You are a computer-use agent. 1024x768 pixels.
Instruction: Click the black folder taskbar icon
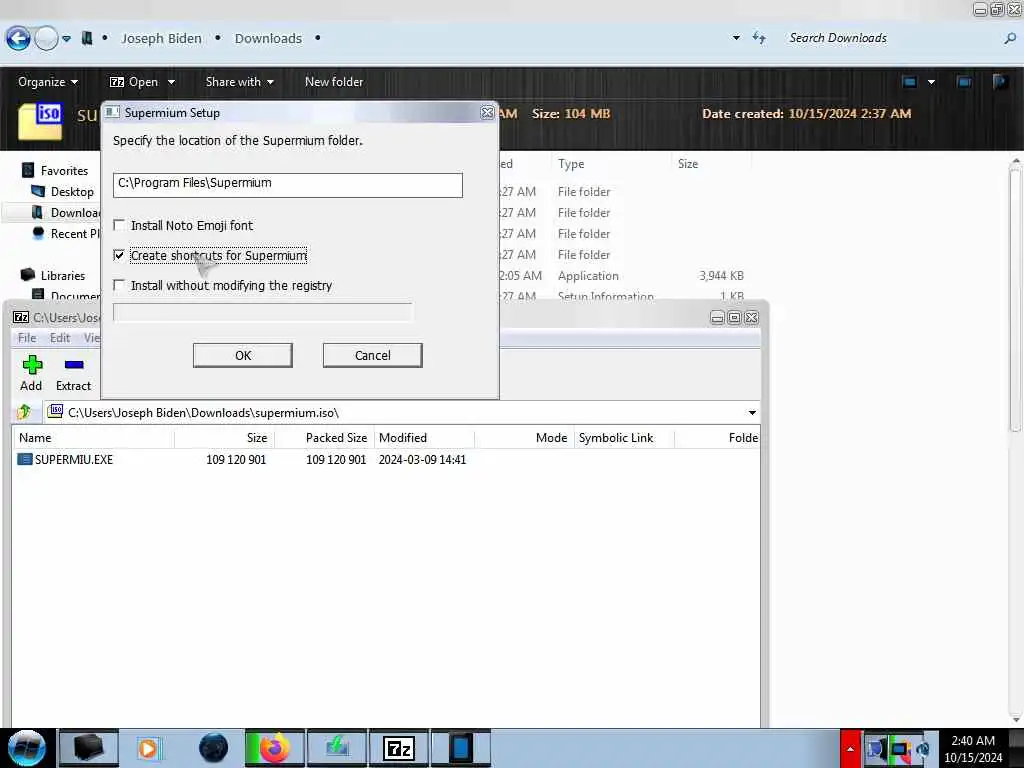click(x=89, y=748)
